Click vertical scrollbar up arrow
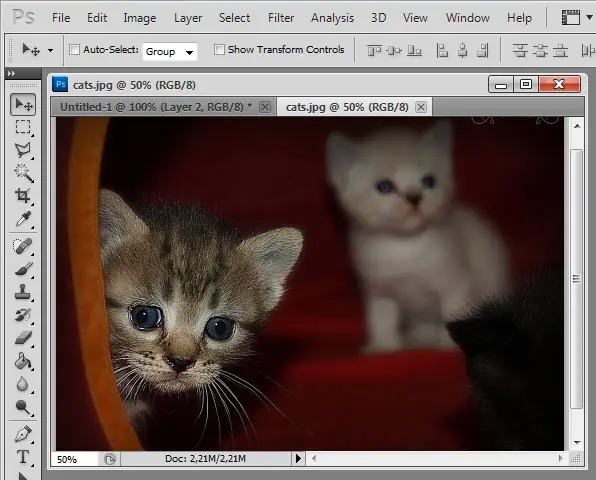The height and width of the screenshot is (480, 596). 577,127
